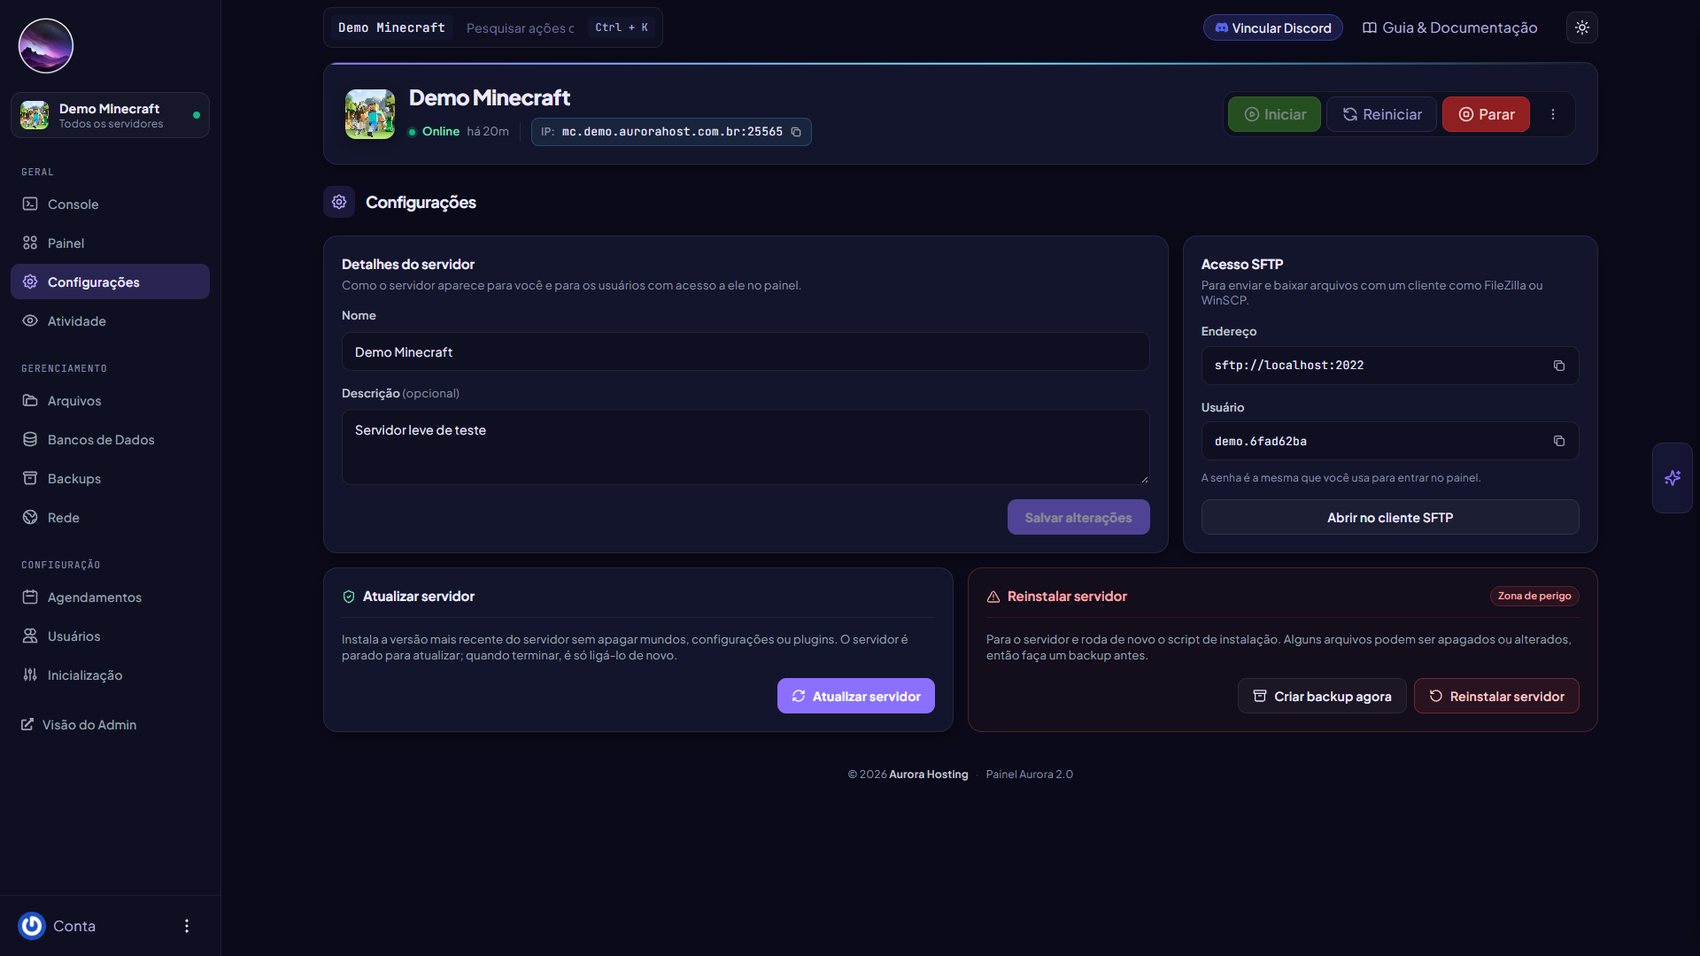The image size is (1700, 956).
Task: Copy the SFTP username demo.6fad62ba
Action: [x=1558, y=441]
